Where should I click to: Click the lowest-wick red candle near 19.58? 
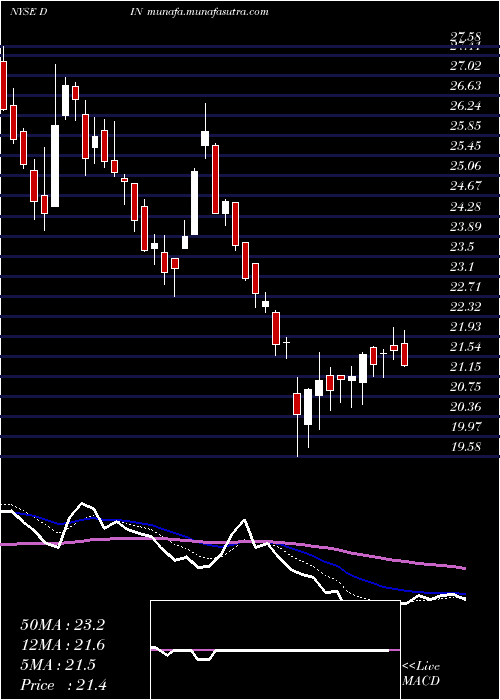tap(297, 404)
